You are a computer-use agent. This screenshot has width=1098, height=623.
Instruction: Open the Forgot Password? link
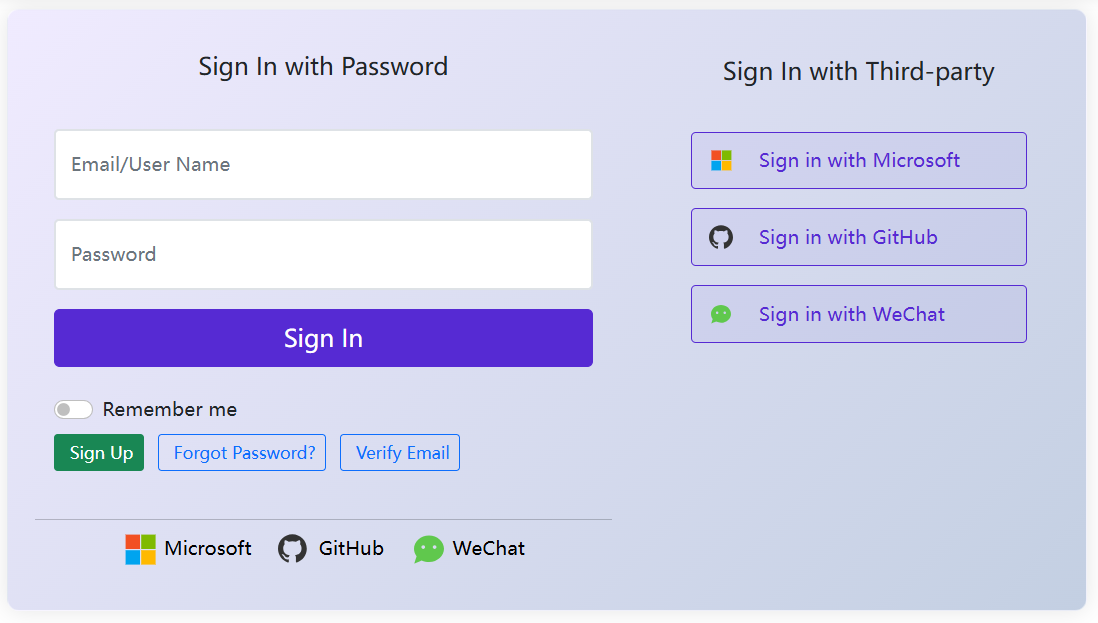(242, 453)
